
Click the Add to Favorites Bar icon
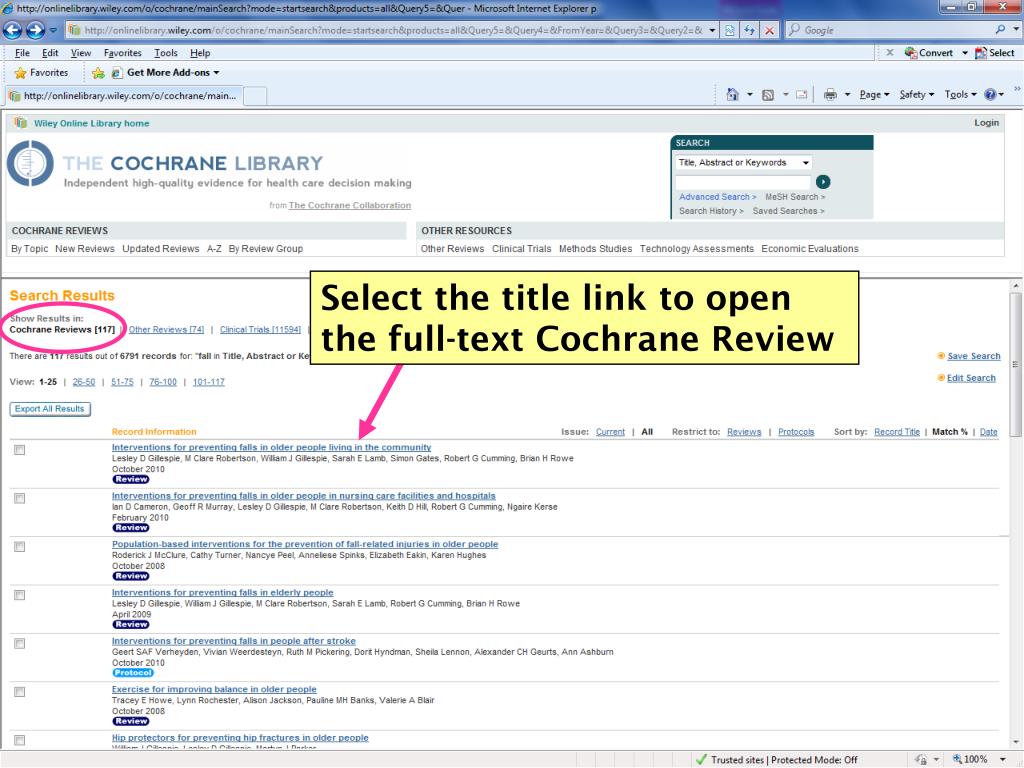click(x=98, y=72)
